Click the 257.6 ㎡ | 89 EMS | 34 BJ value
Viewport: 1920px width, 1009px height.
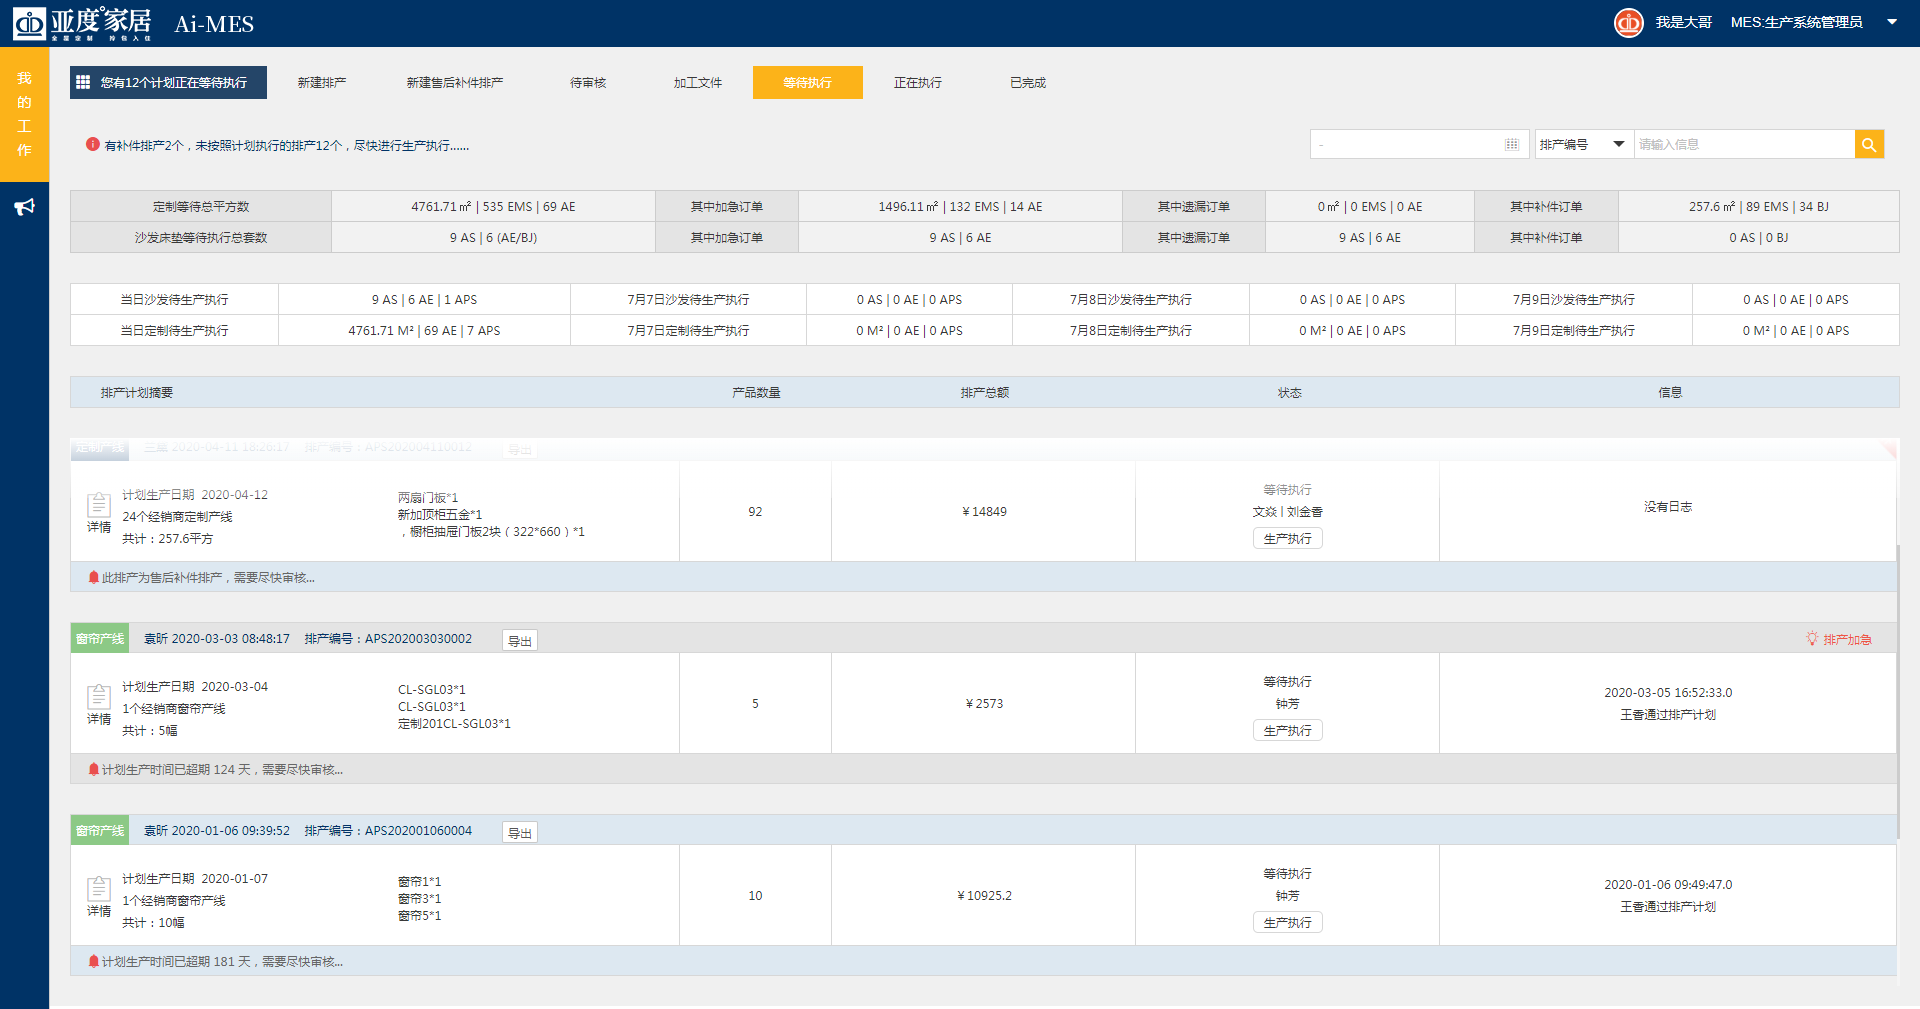tap(1759, 206)
